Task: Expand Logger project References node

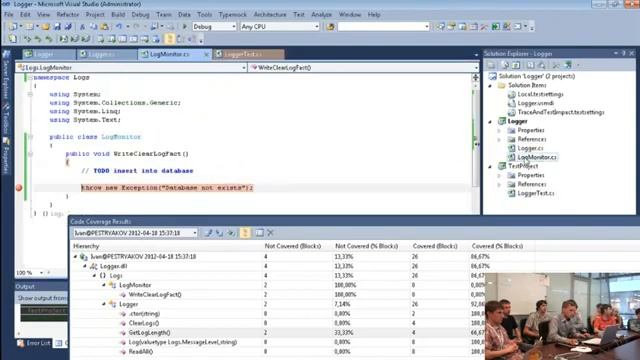Action: pyautogui.click(x=499, y=139)
